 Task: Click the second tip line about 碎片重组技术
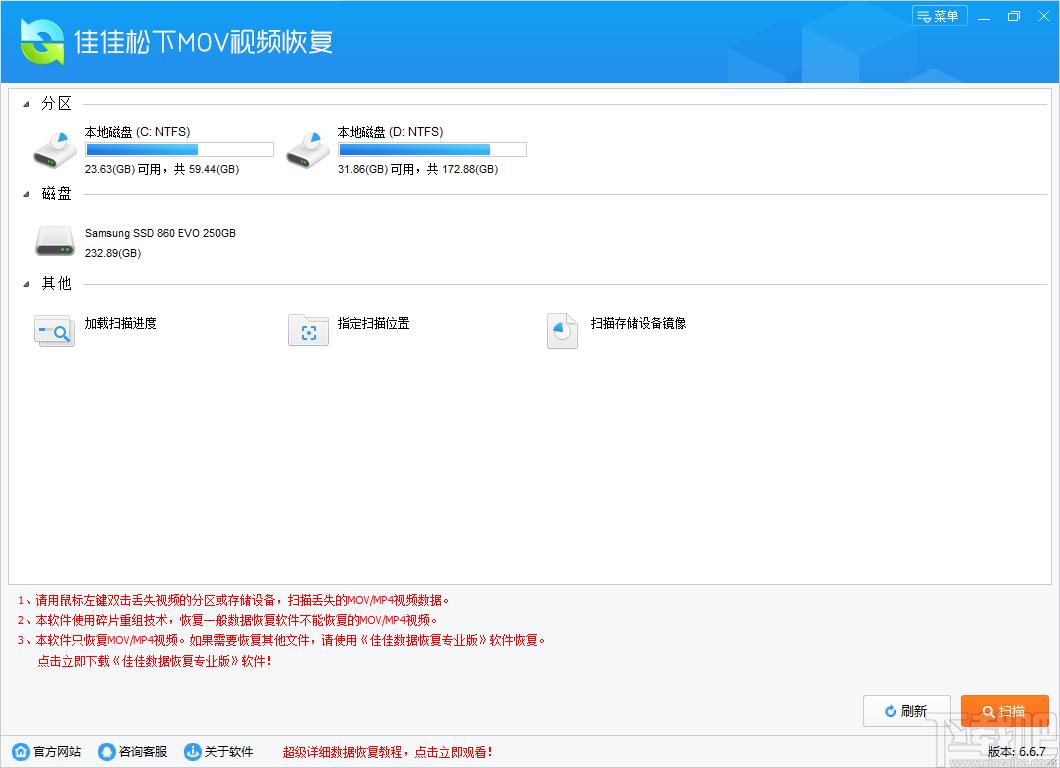point(228,620)
